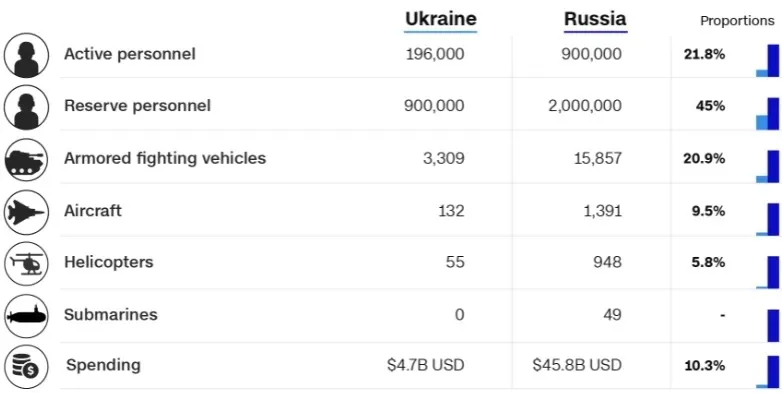Click the Proportions column label

tap(737, 20)
